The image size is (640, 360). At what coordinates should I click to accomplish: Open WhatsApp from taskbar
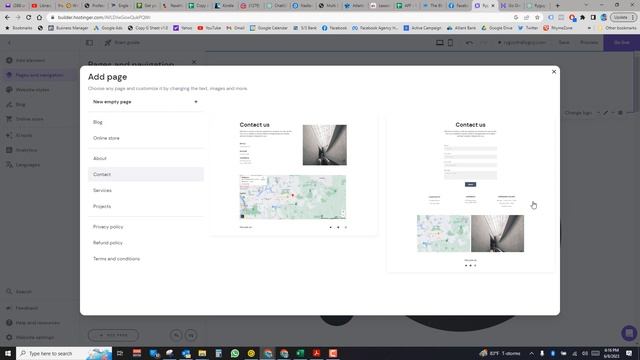(235, 353)
